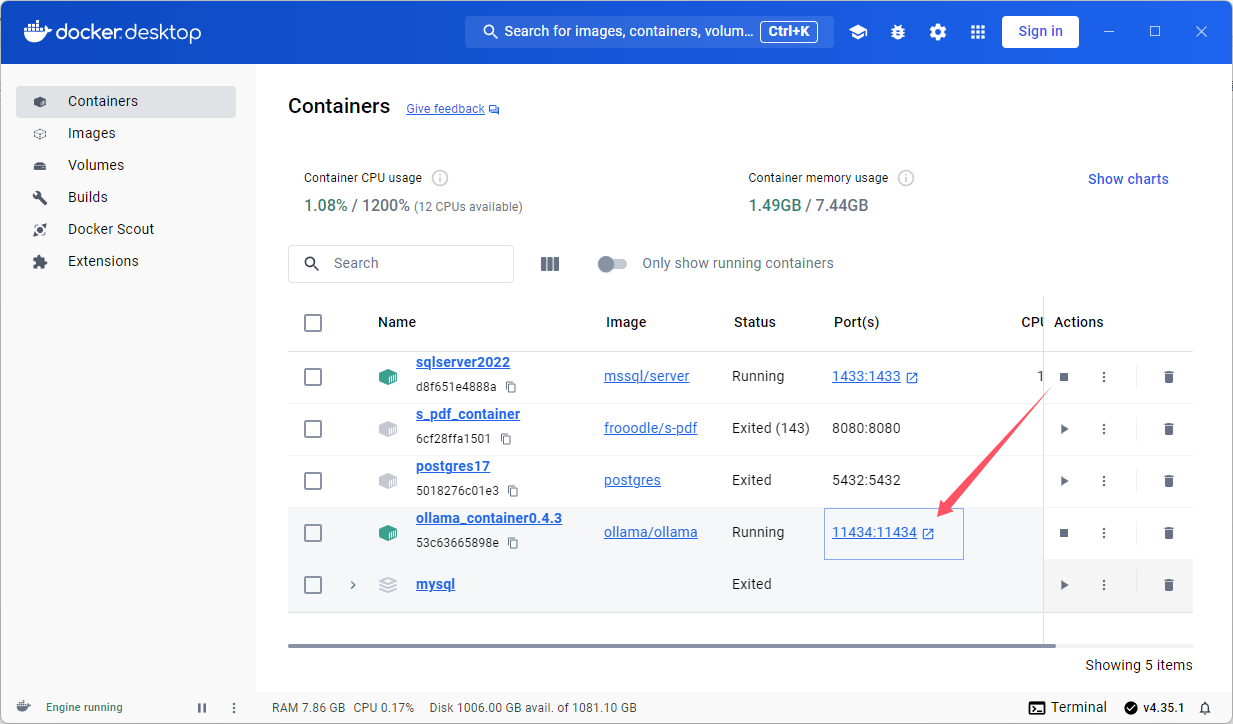Open Extensions in sidebar
The width and height of the screenshot is (1233, 724).
point(126,262)
